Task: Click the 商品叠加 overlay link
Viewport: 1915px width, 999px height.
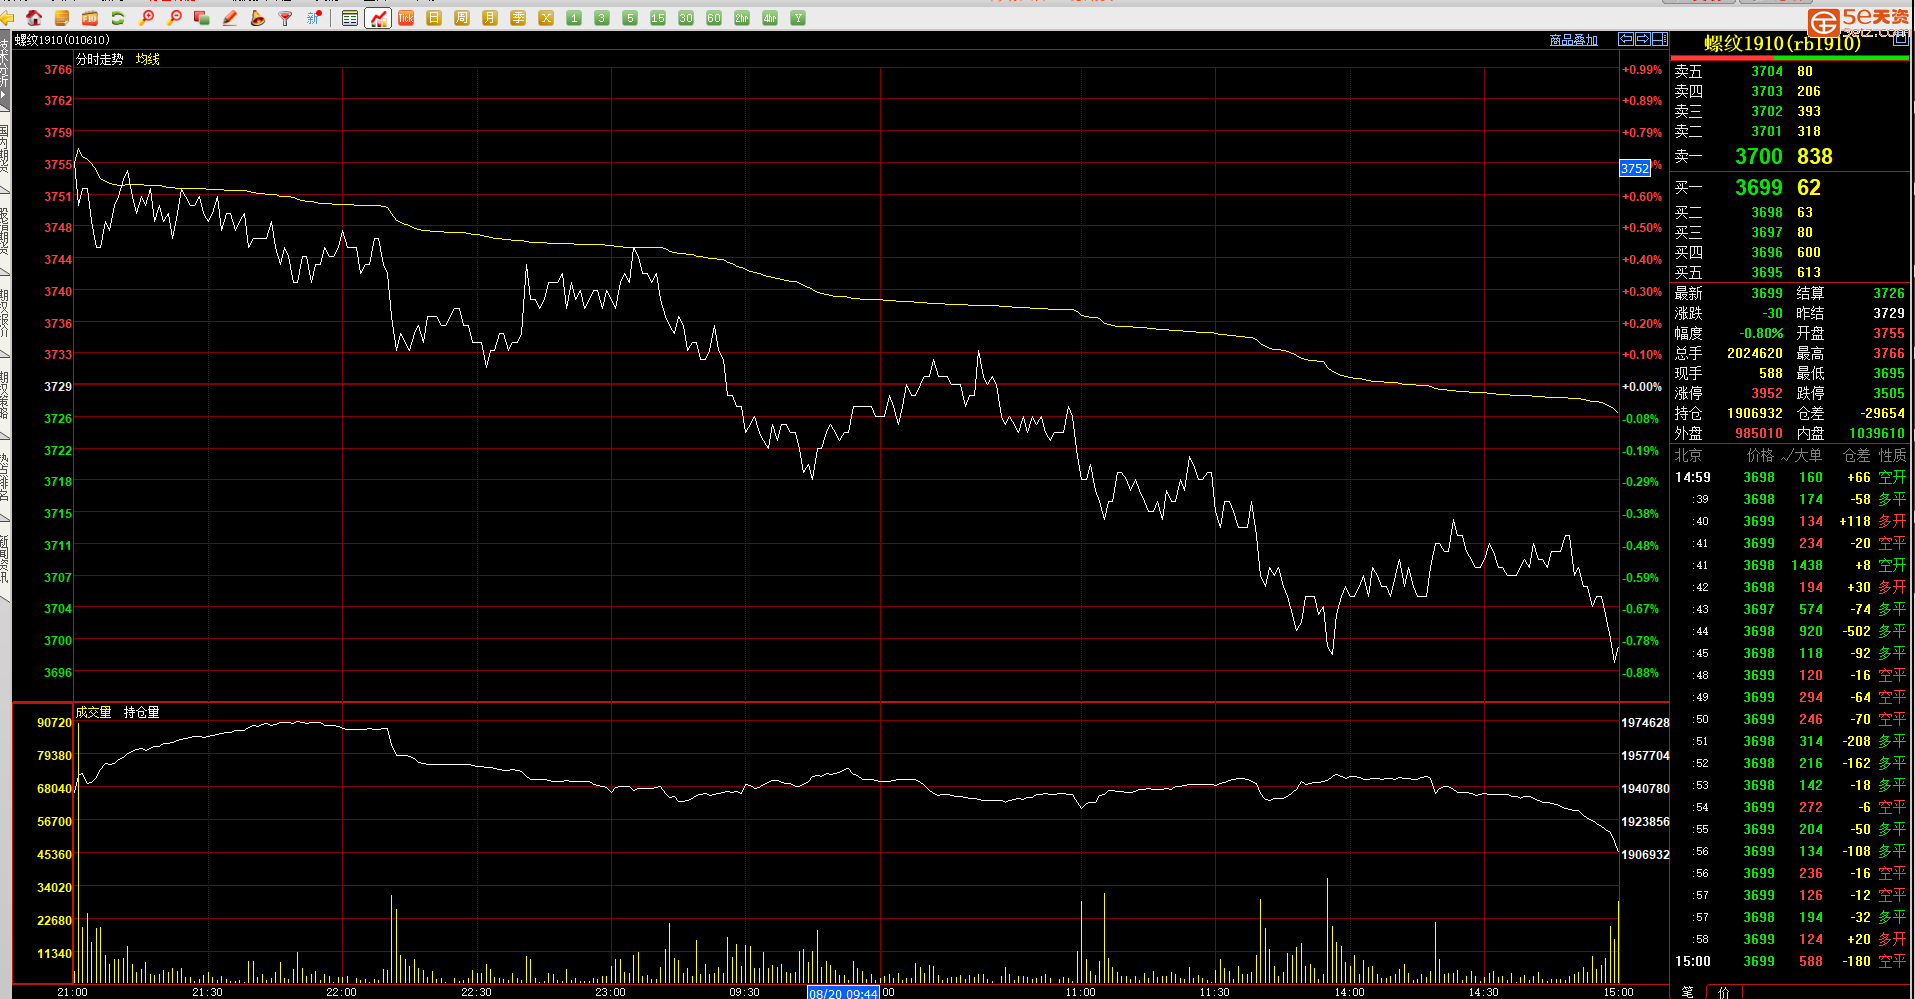Action: point(1573,40)
